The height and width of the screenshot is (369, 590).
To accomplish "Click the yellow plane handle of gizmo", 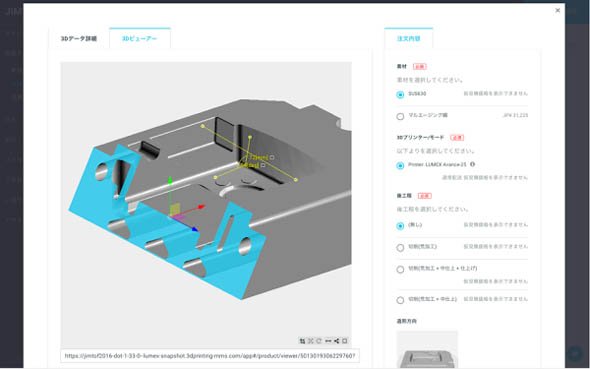I will pyautogui.click(x=175, y=210).
